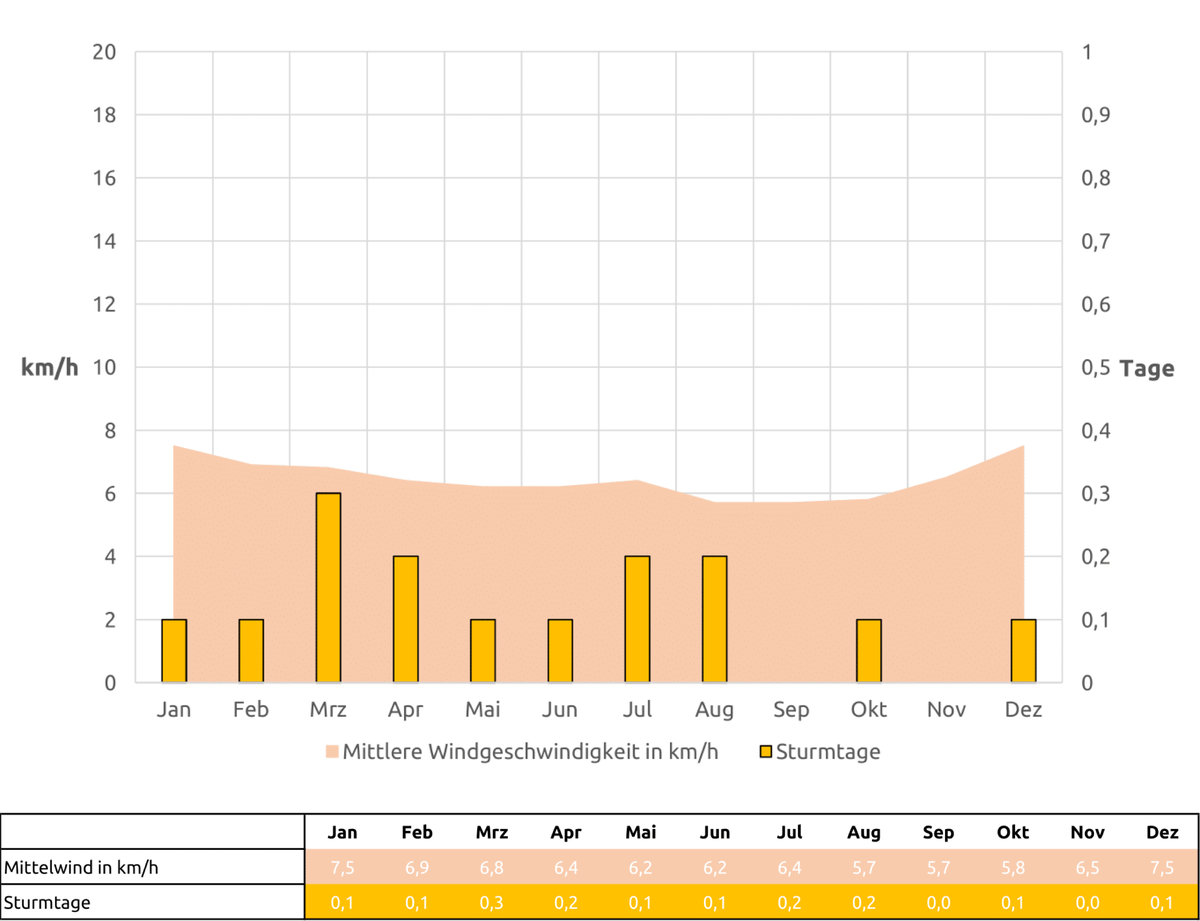Image resolution: width=1200 pixels, height=921 pixels.
Task: Click the orange Sturmtage legend swatch
Action: [x=765, y=752]
